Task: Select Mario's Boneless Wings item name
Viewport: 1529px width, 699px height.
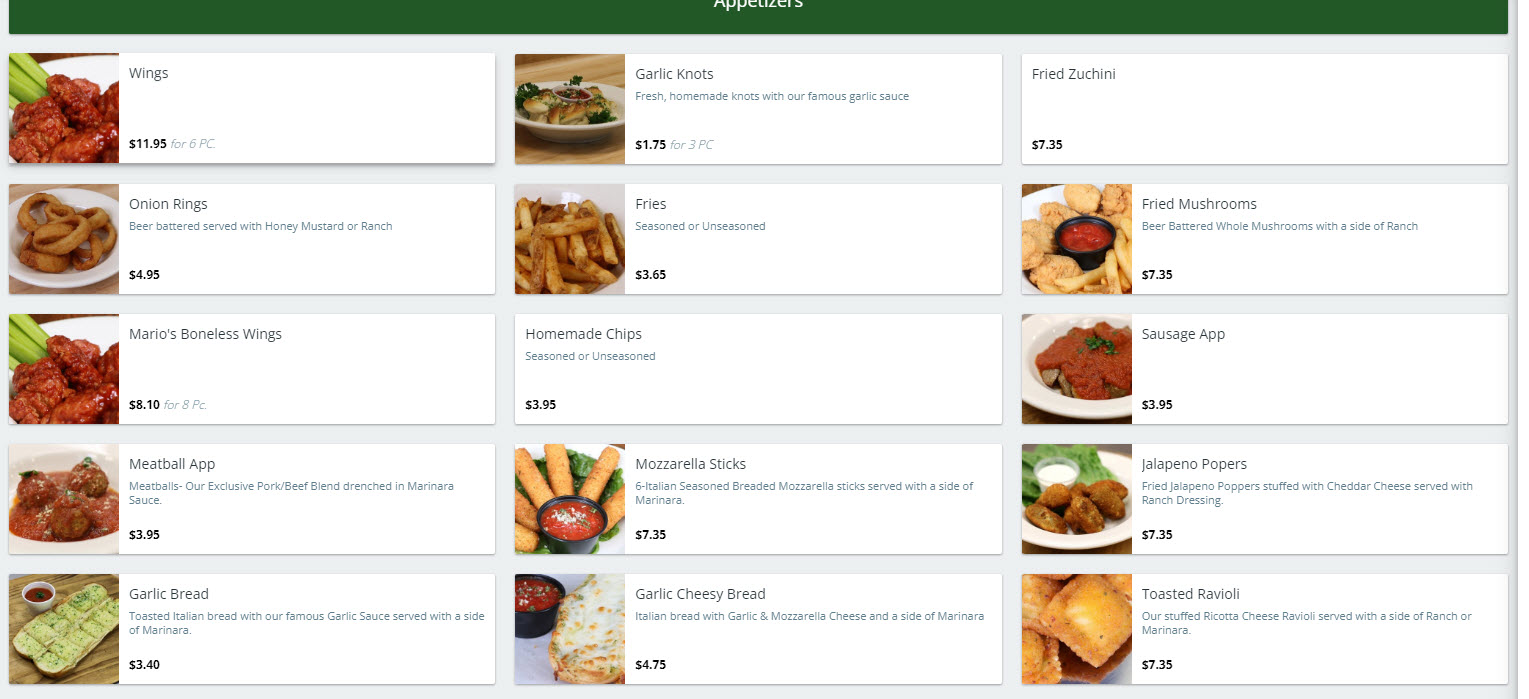Action: tap(205, 334)
